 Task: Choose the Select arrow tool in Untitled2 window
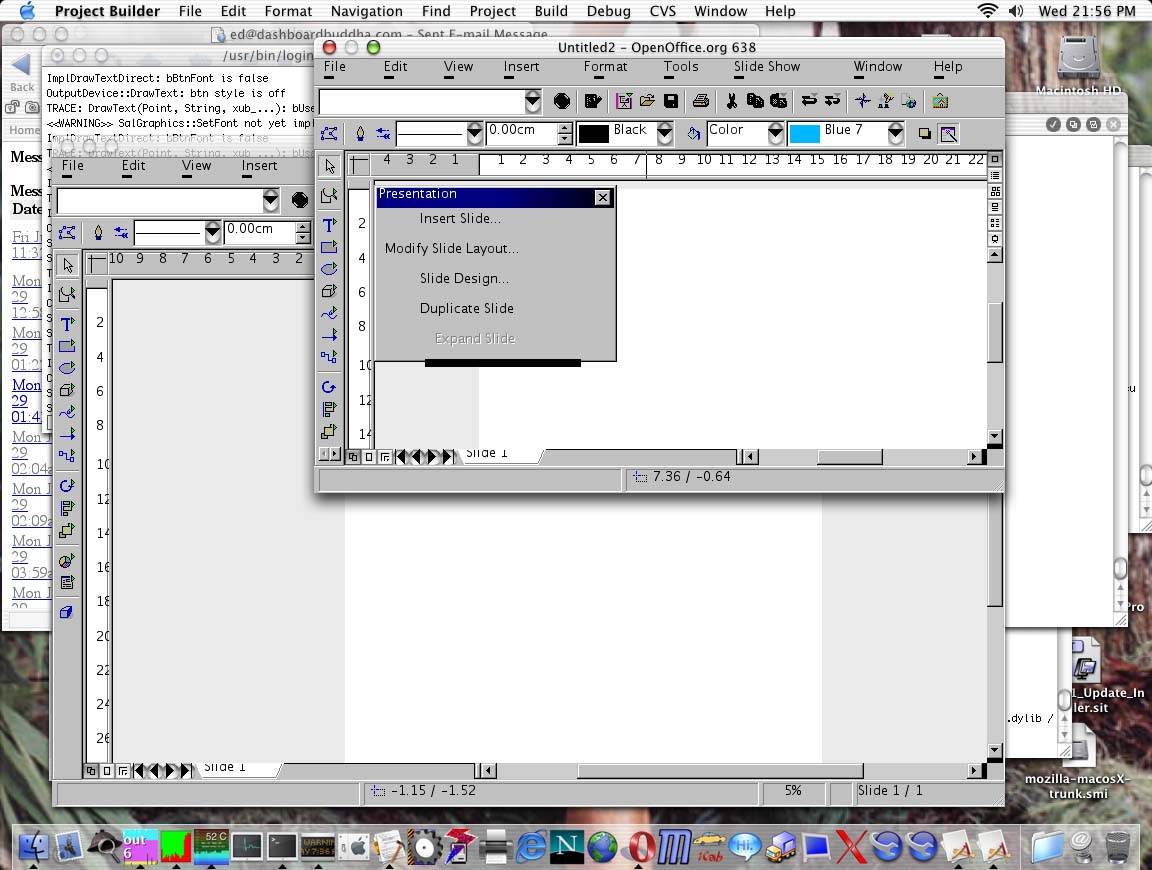pos(329,167)
